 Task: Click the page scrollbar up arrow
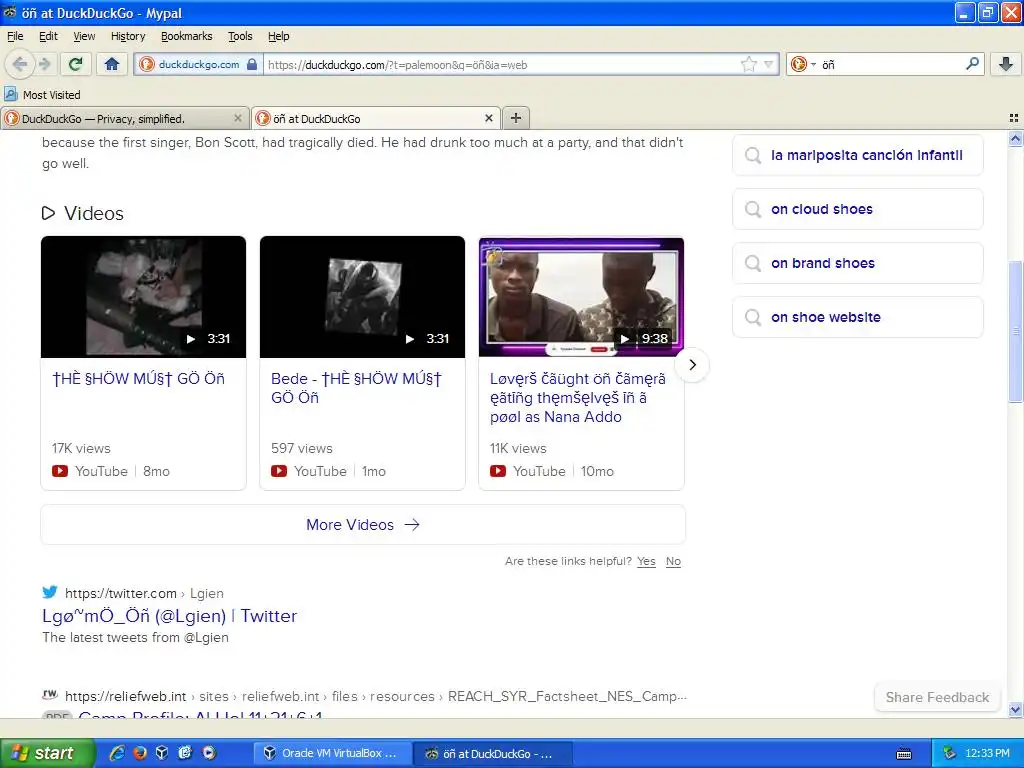click(x=1015, y=138)
